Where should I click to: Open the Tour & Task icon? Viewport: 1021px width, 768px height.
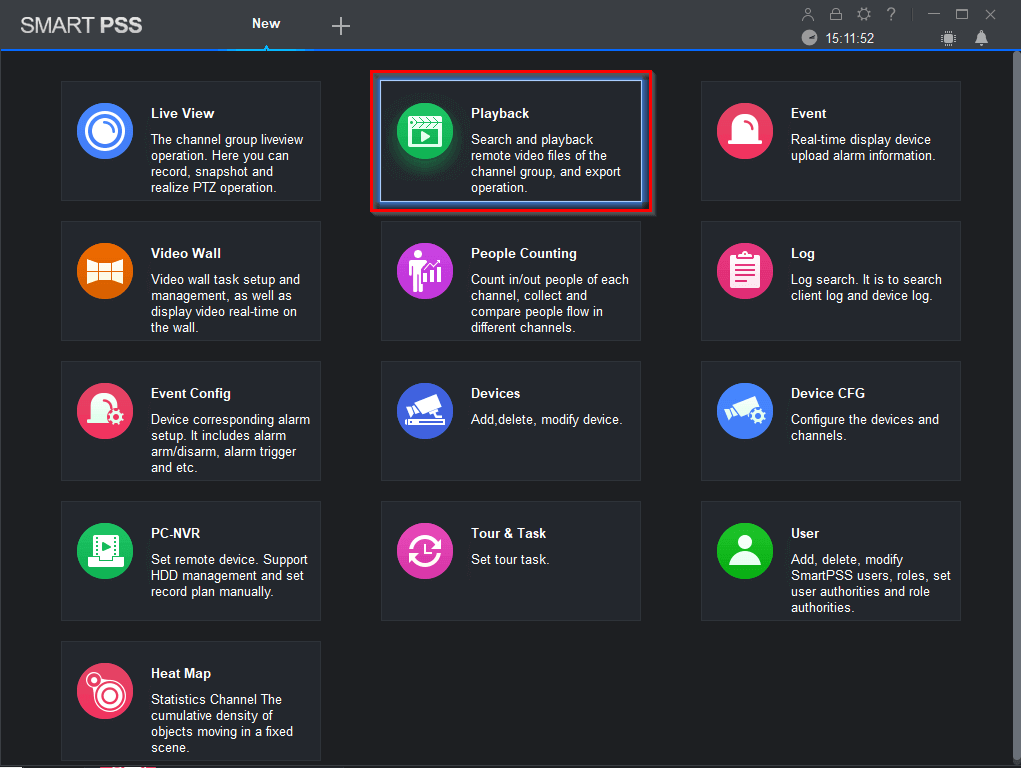(425, 551)
